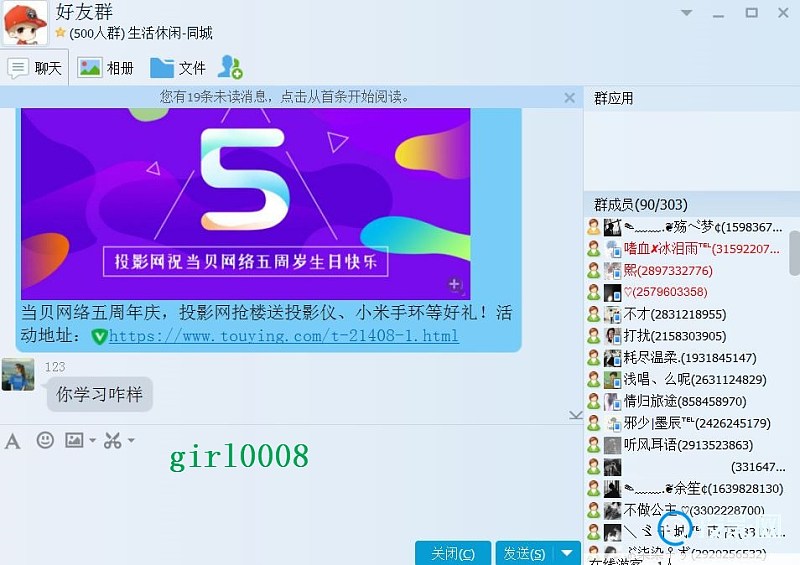Image resolution: width=800 pixels, height=565 pixels.
Task: Open the emoji smiley picker
Action: pos(45,440)
